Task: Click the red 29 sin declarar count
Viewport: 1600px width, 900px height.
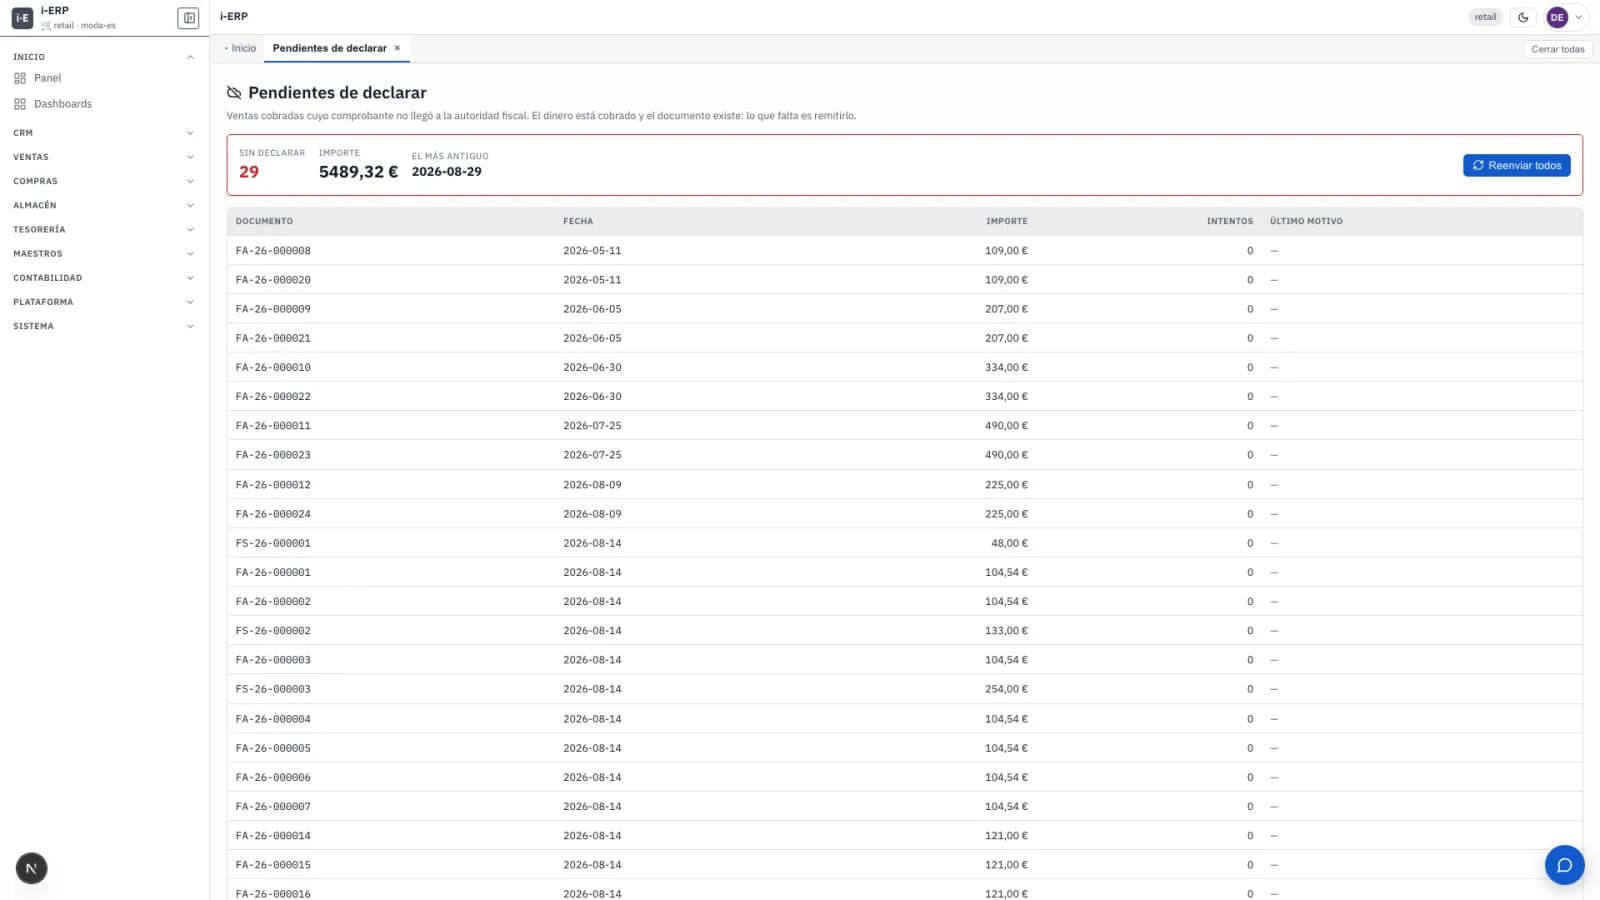Action: coord(249,172)
